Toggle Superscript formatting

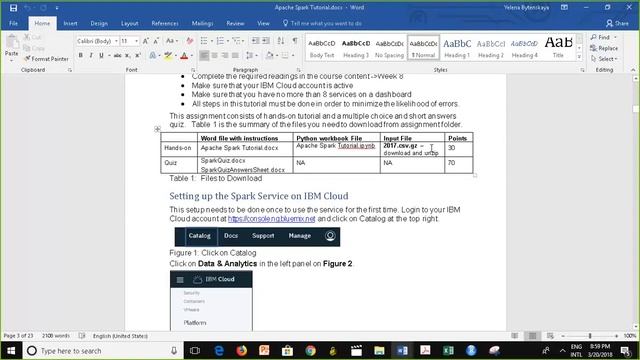coord(138,56)
